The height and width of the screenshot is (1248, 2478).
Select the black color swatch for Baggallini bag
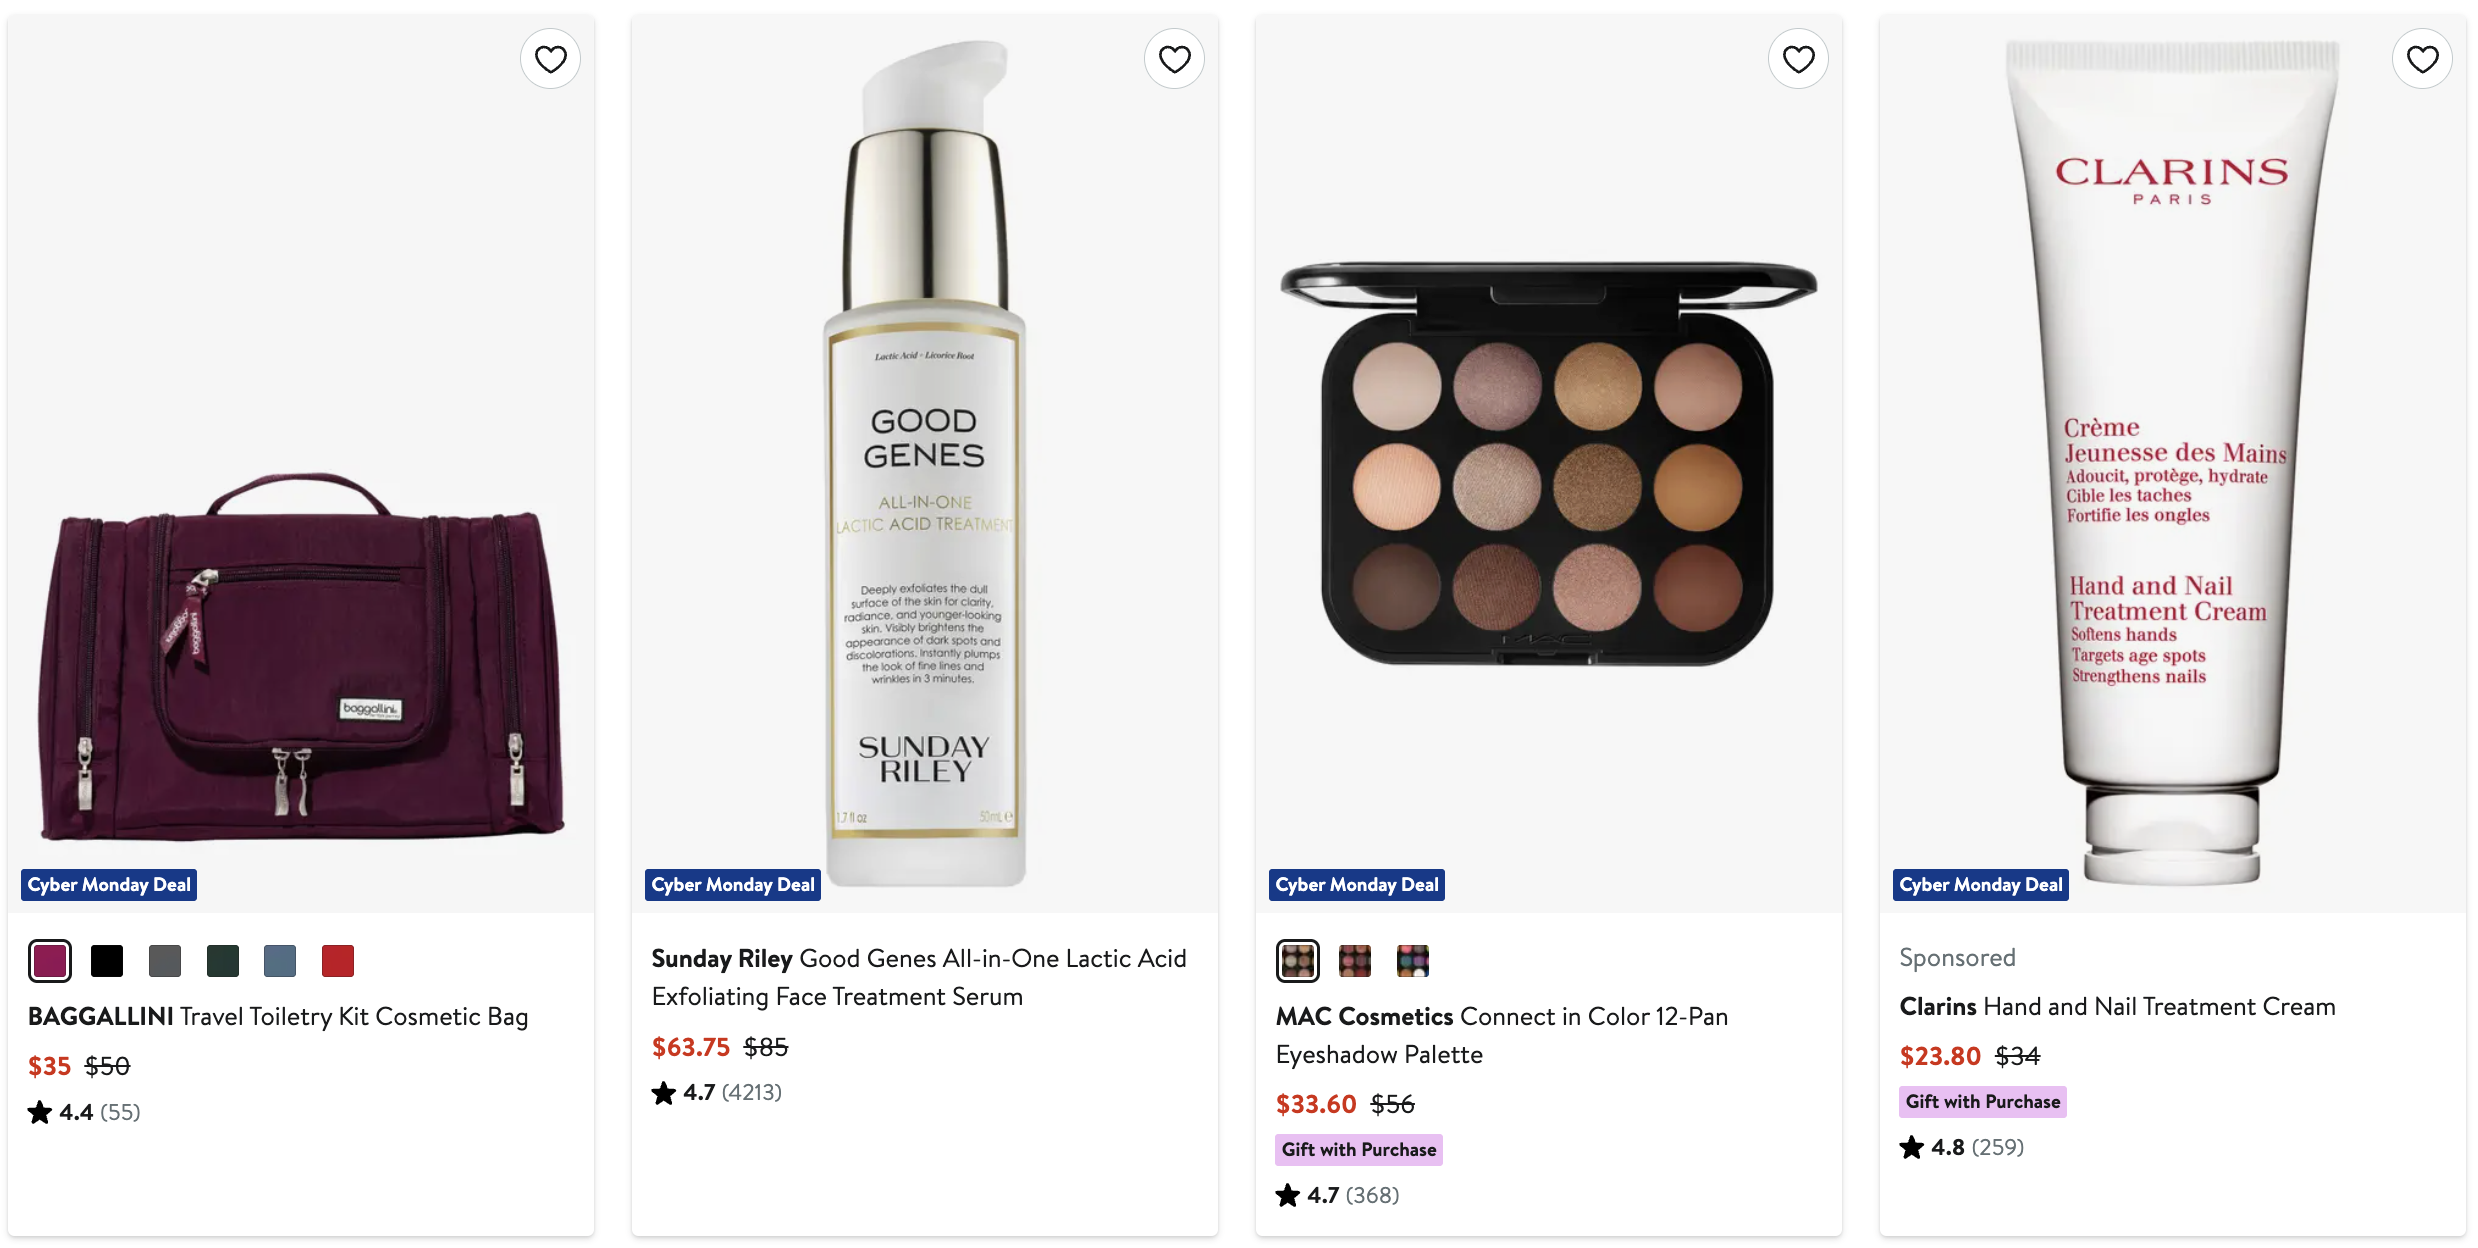point(107,961)
